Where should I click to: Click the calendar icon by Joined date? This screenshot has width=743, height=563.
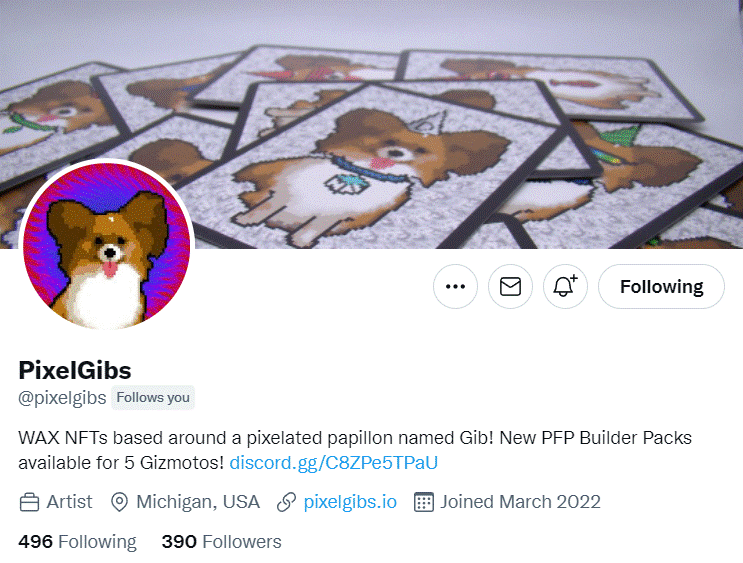click(x=424, y=502)
